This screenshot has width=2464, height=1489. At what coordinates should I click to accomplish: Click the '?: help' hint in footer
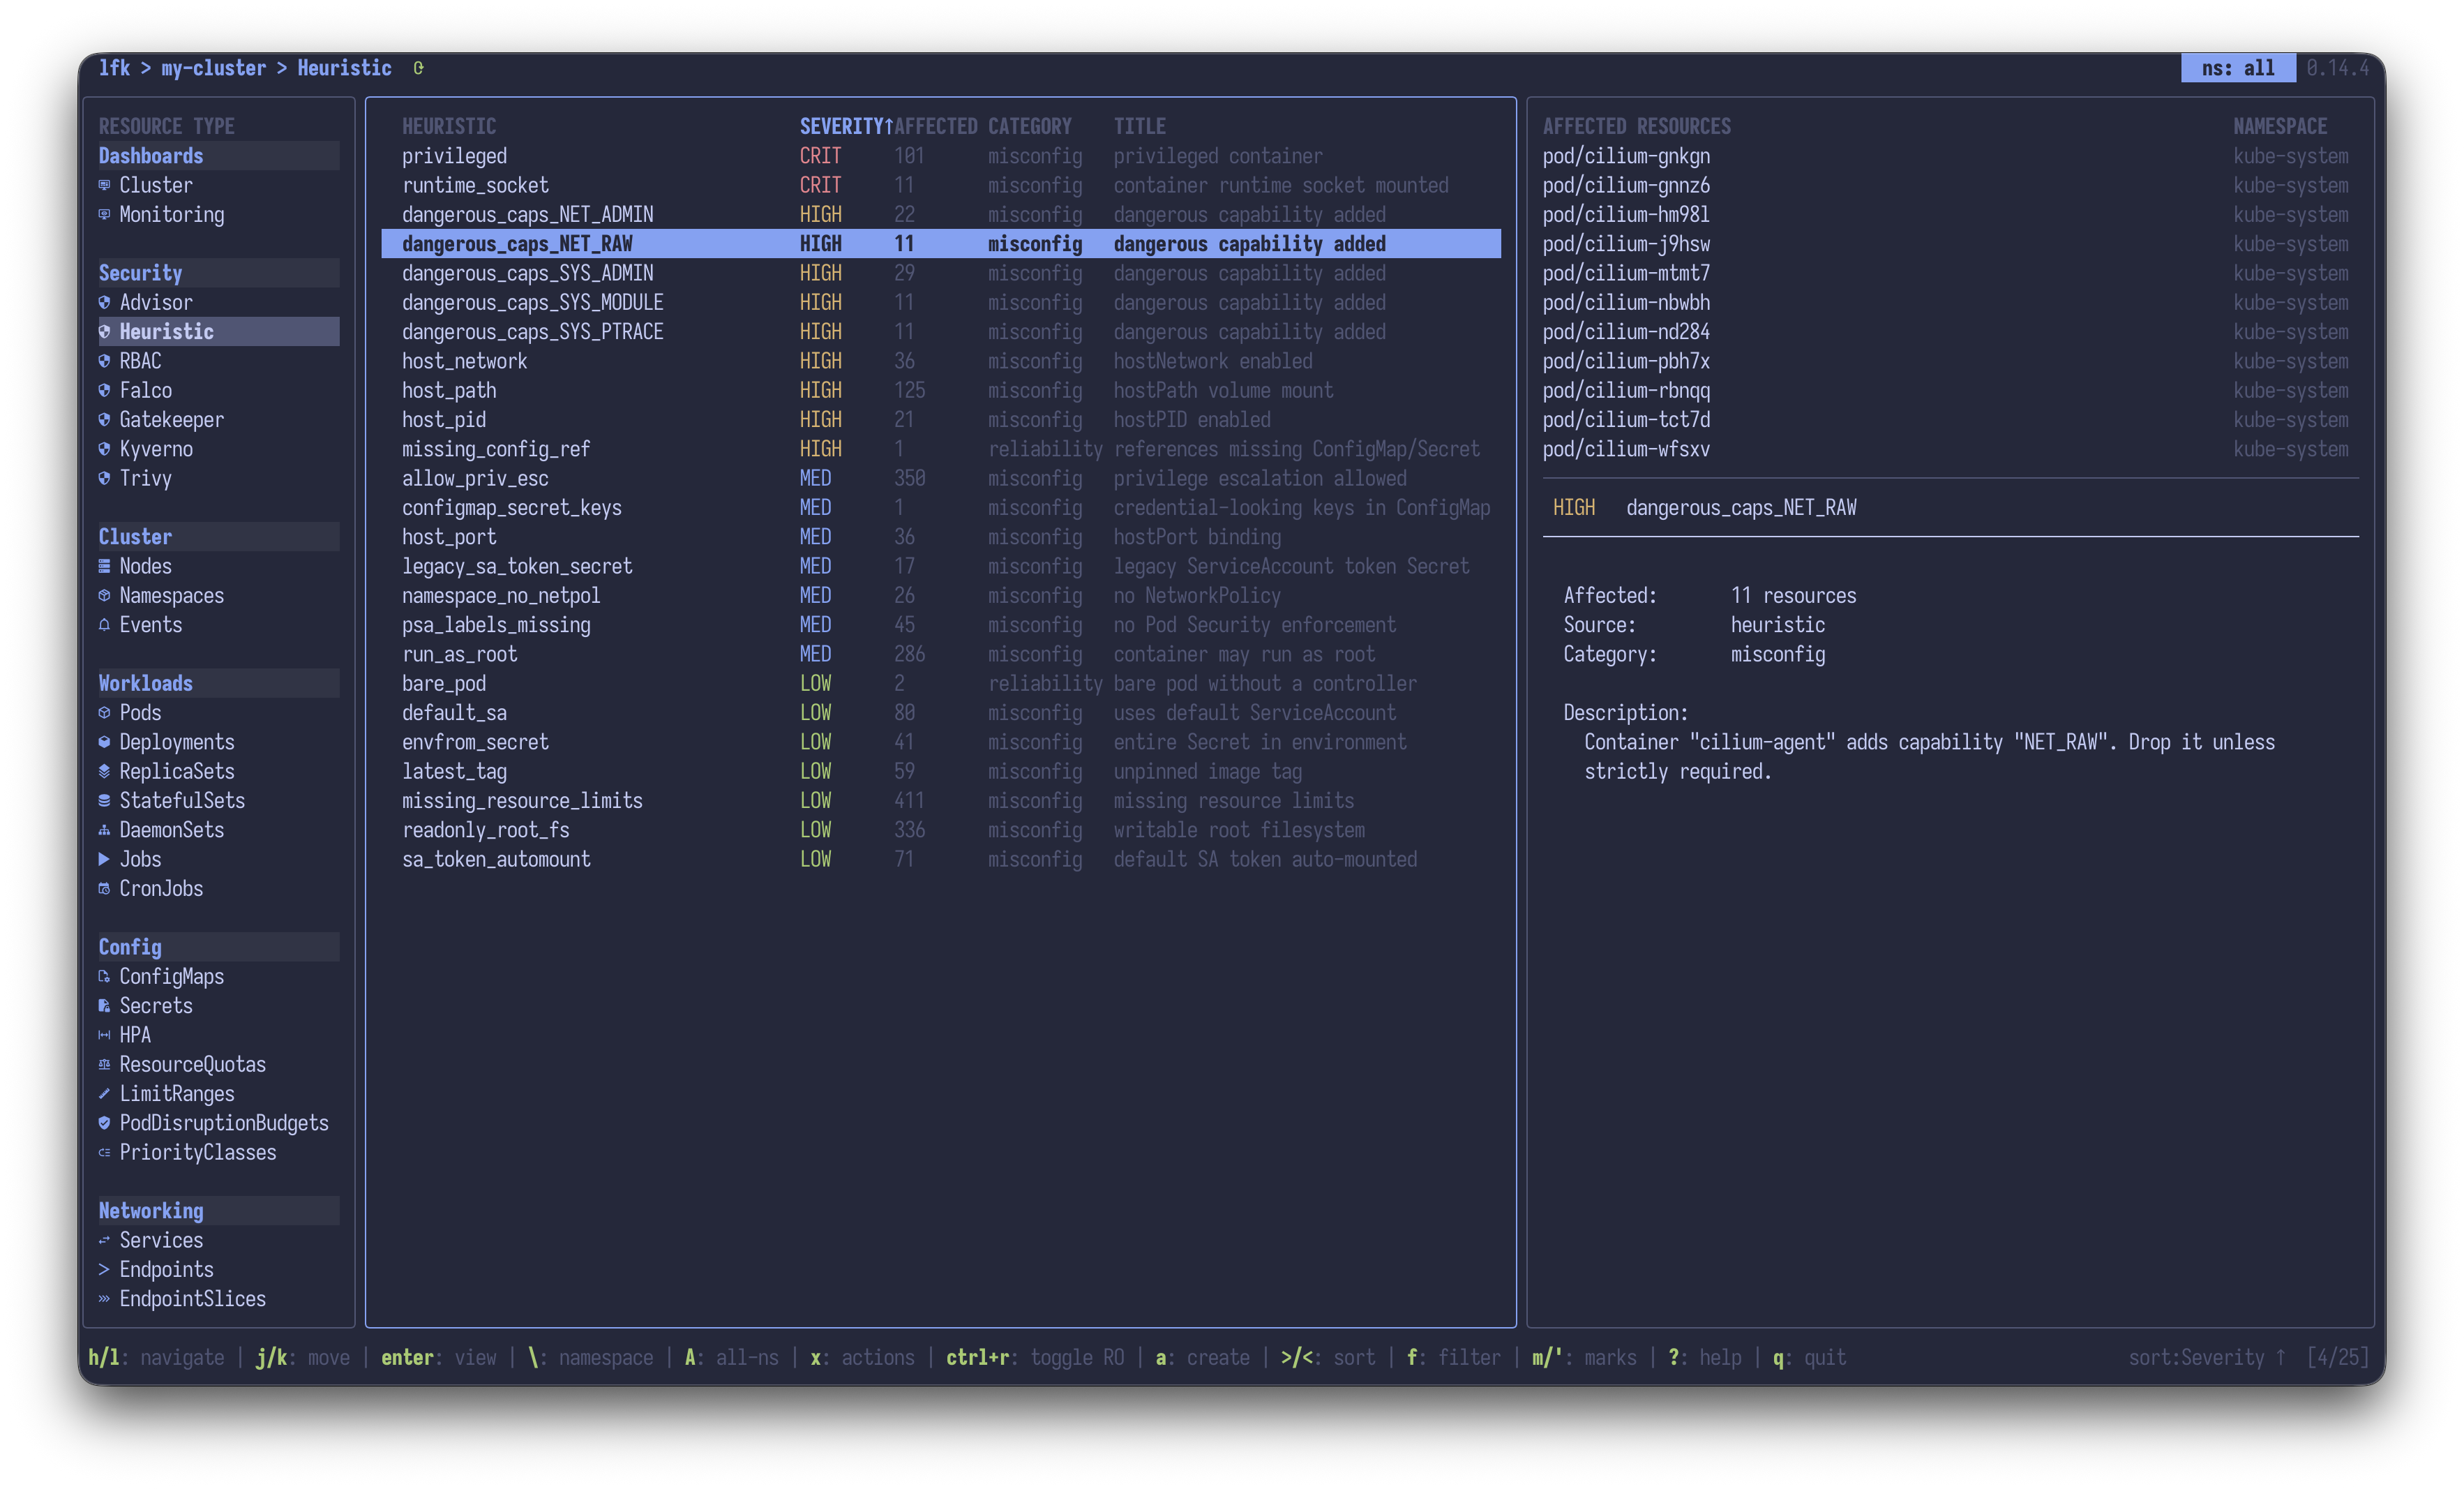click(1705, 1357)
